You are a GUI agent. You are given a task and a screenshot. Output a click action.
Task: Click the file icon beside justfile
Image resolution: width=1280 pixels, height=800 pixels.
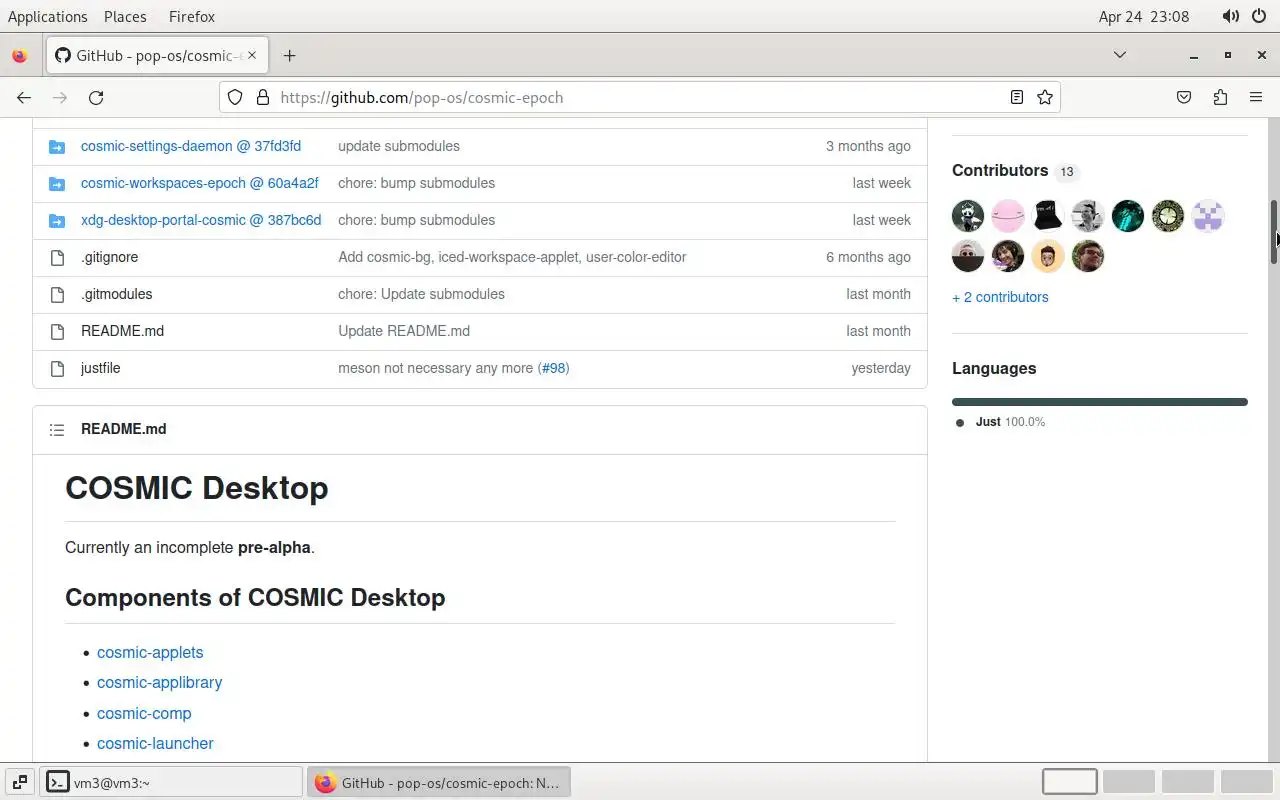pyautogui.click(x=57, y=368)
